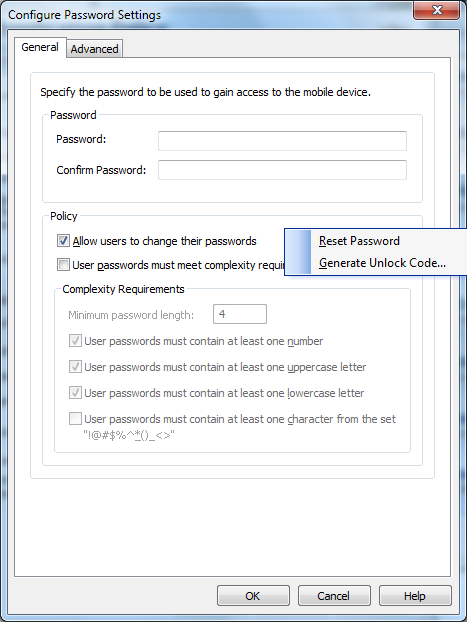Click the Minimum password length field
The width and height of the screenshot is (470, 622).
[240, 314]
